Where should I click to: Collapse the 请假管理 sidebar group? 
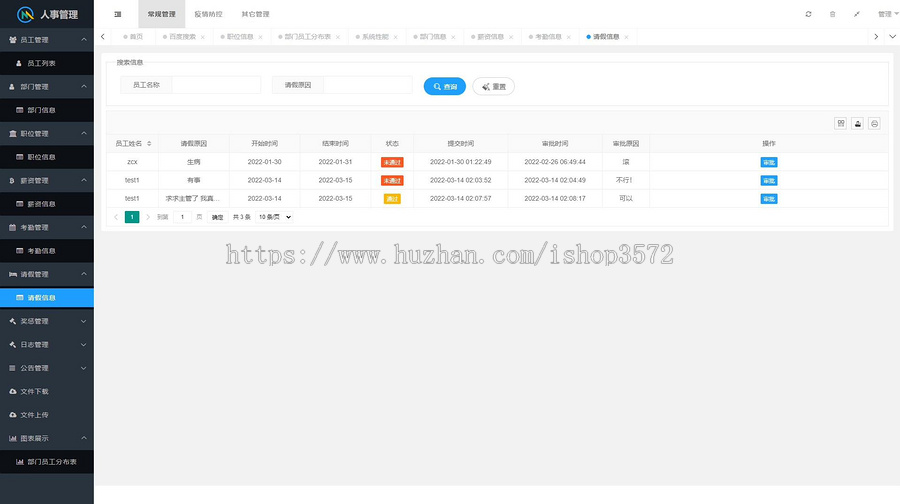click(46, 274)
